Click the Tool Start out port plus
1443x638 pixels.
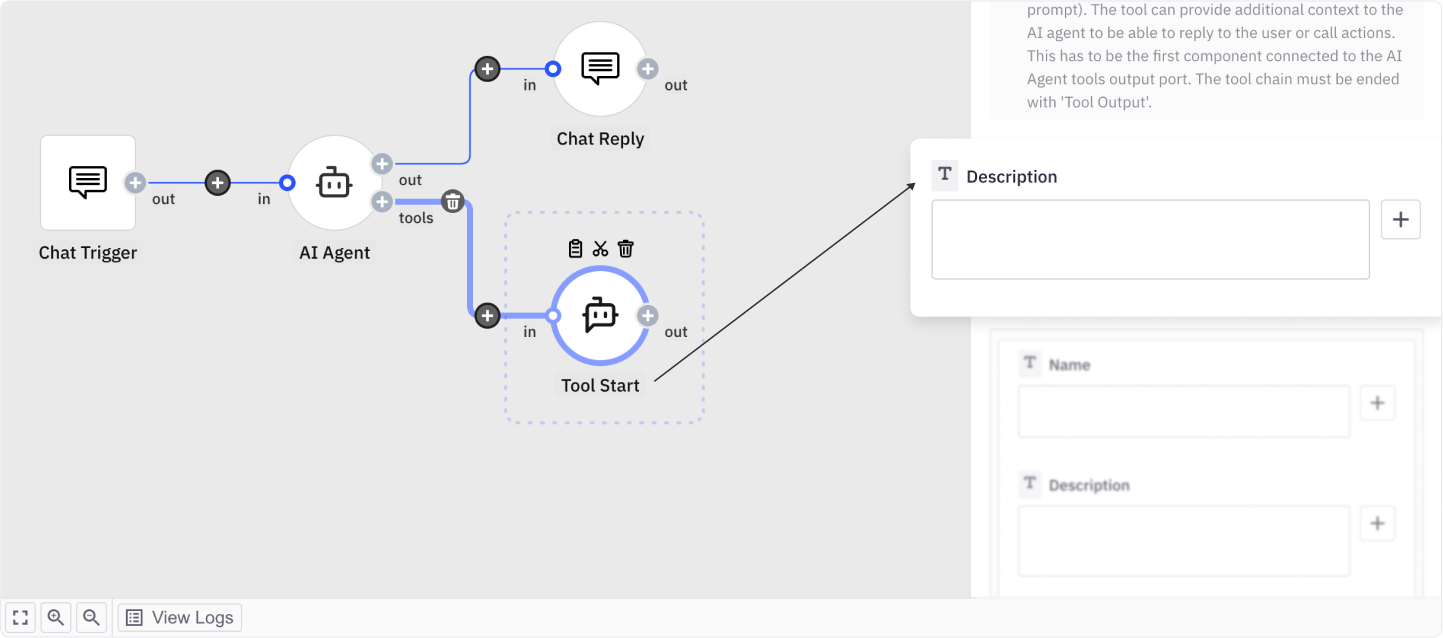tap(648, 316)
